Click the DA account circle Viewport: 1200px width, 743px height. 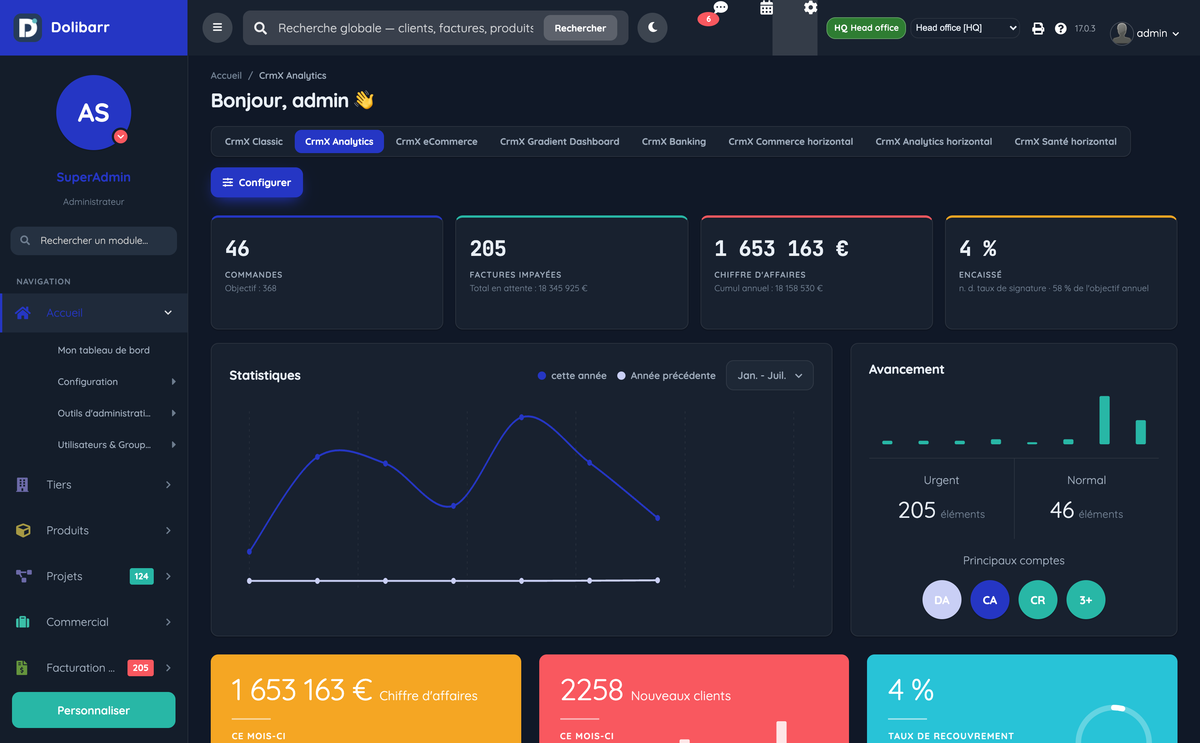942,600
